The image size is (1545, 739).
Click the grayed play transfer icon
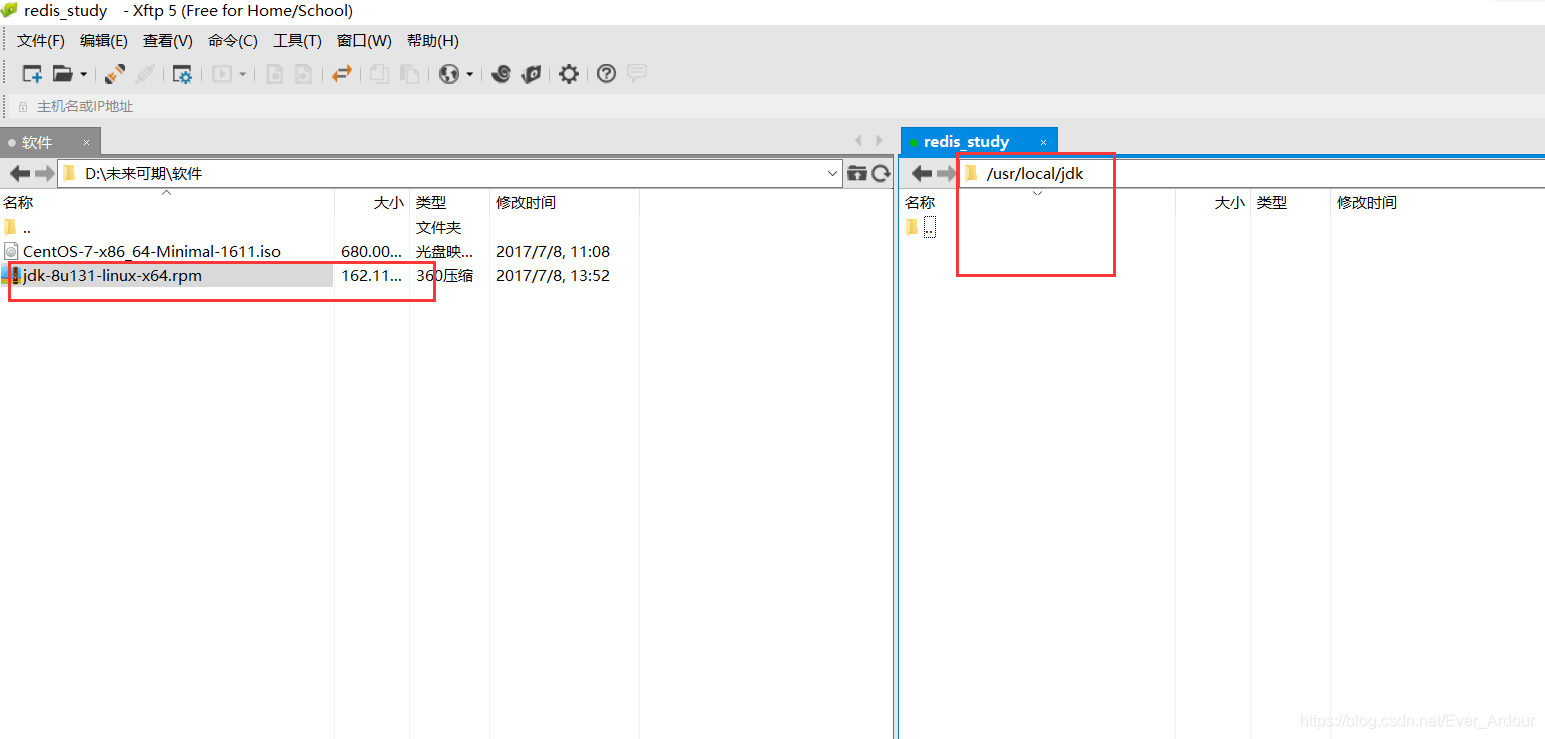coord(221,74)
